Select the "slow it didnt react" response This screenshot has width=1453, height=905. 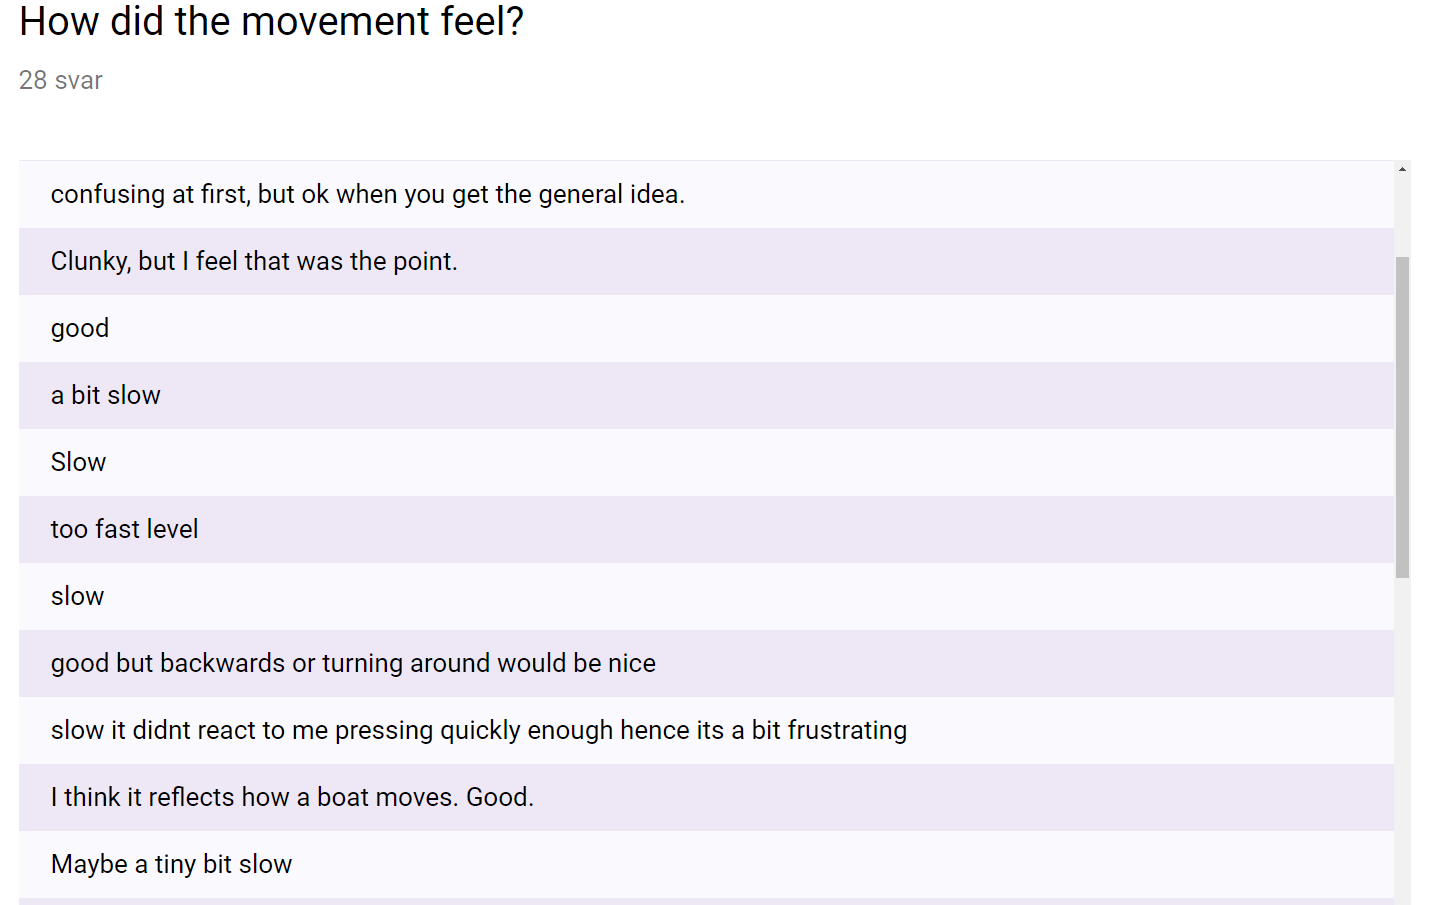(x=478, y=730)
